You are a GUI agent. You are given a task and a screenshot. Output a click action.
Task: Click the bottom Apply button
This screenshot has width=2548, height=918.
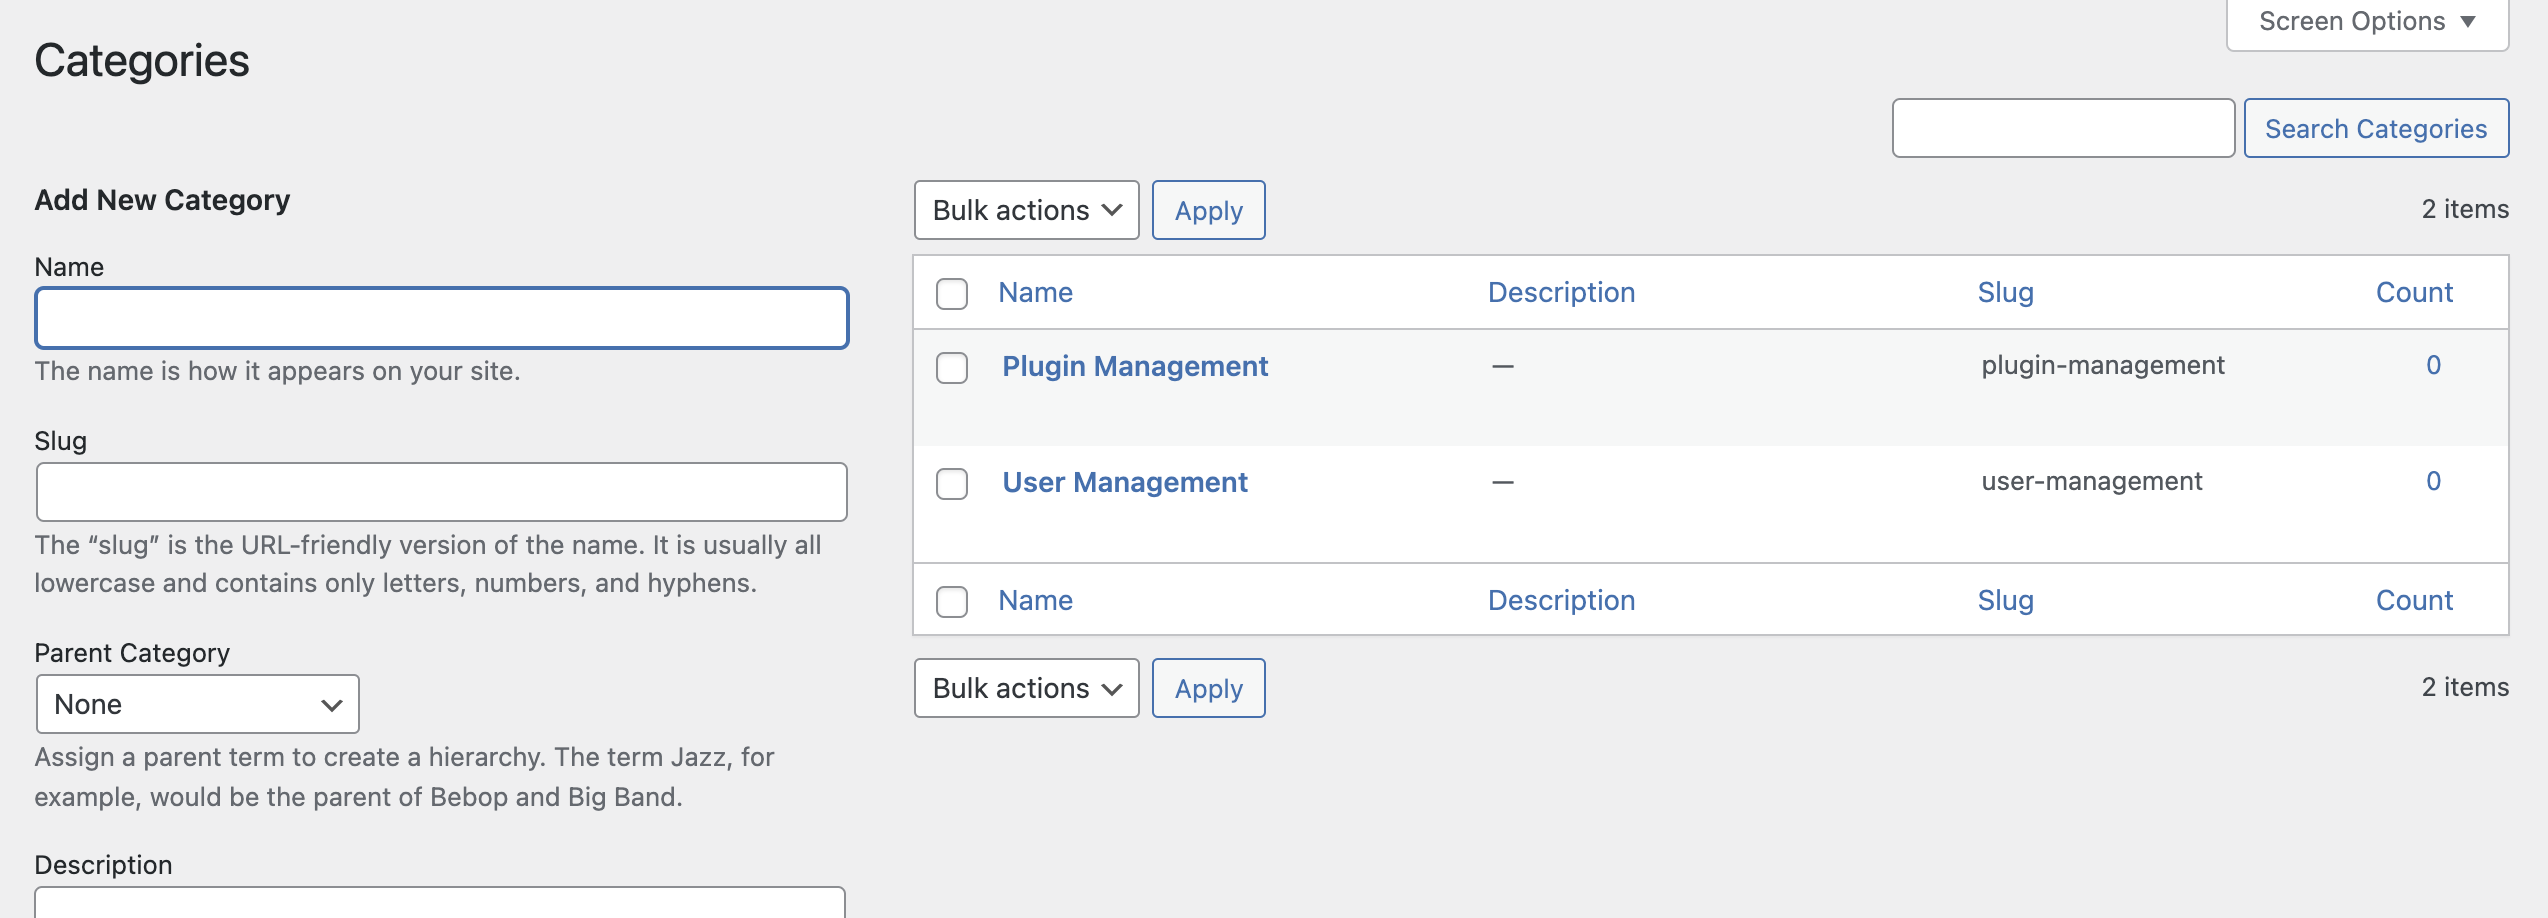point(1208,689)
